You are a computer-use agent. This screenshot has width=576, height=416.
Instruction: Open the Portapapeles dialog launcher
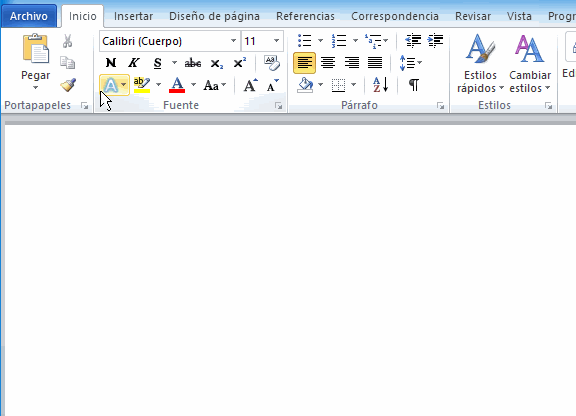click(x=84, y=106)
